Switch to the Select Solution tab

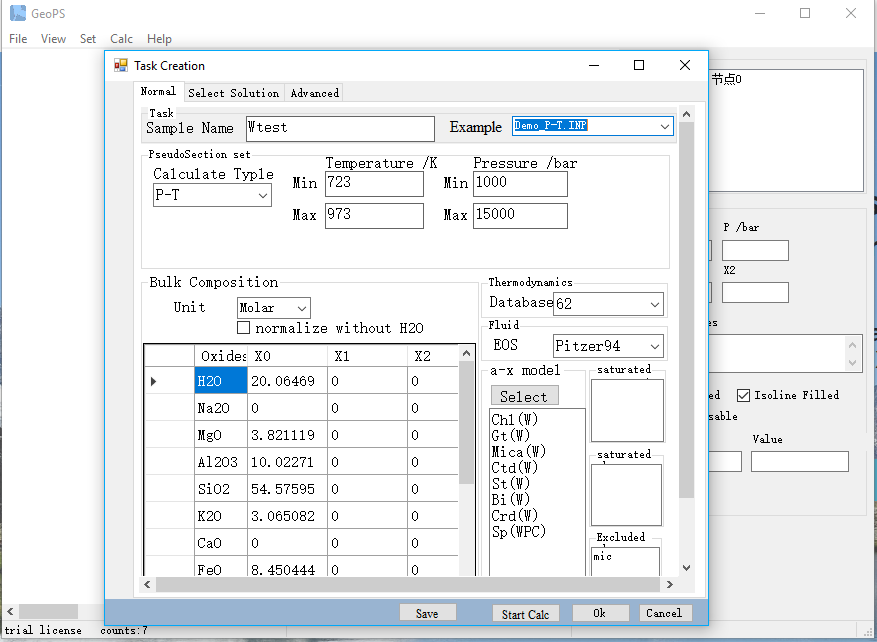click(x=233, y=93)
